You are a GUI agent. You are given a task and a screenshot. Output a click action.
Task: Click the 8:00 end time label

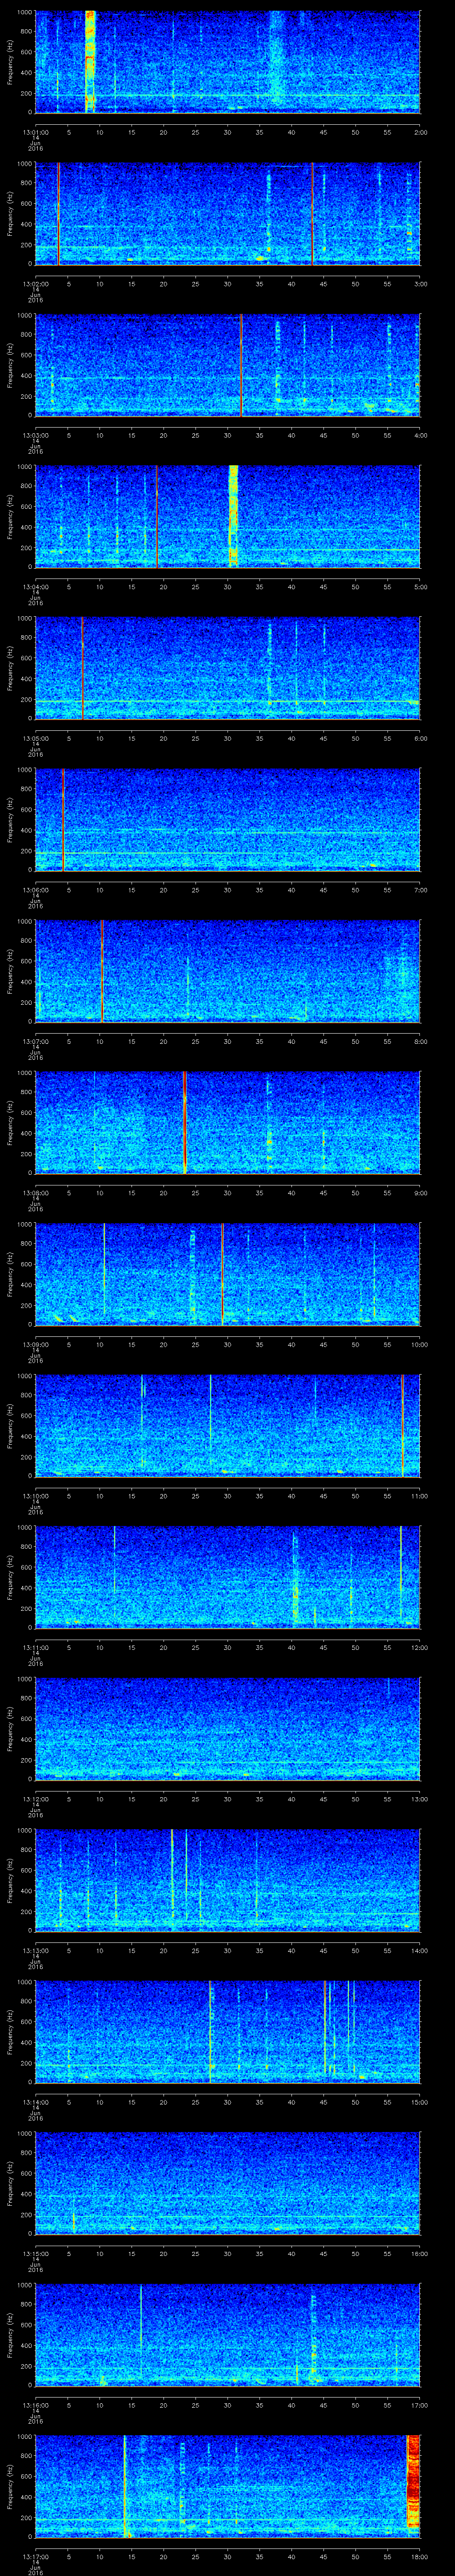coord(420,1041)
